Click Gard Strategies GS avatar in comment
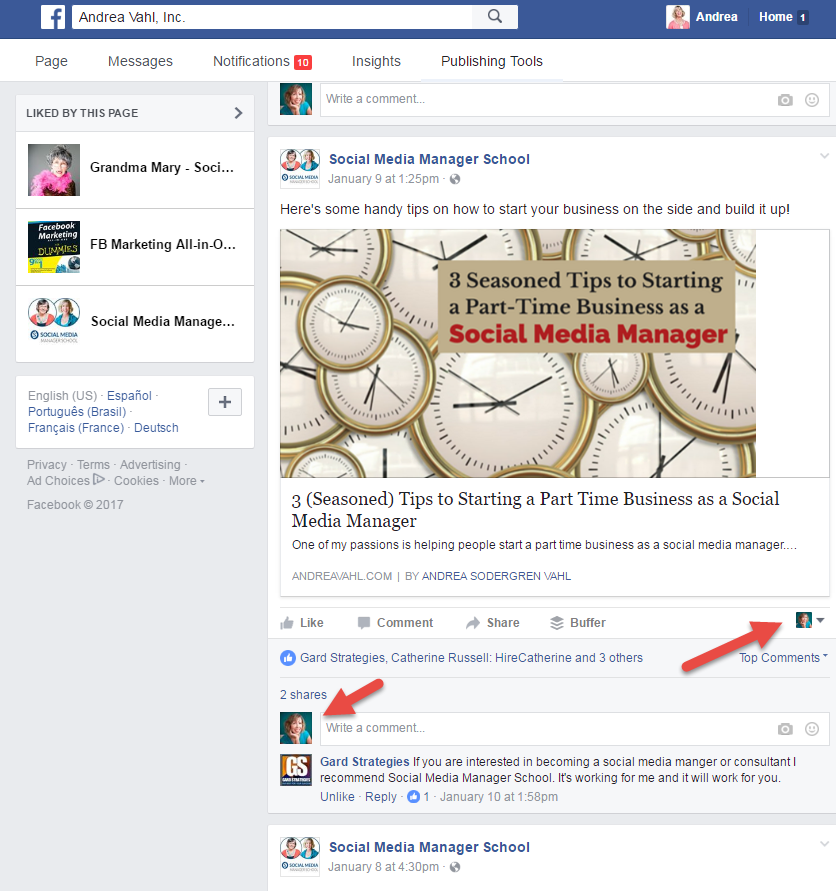 click(296, 770)
